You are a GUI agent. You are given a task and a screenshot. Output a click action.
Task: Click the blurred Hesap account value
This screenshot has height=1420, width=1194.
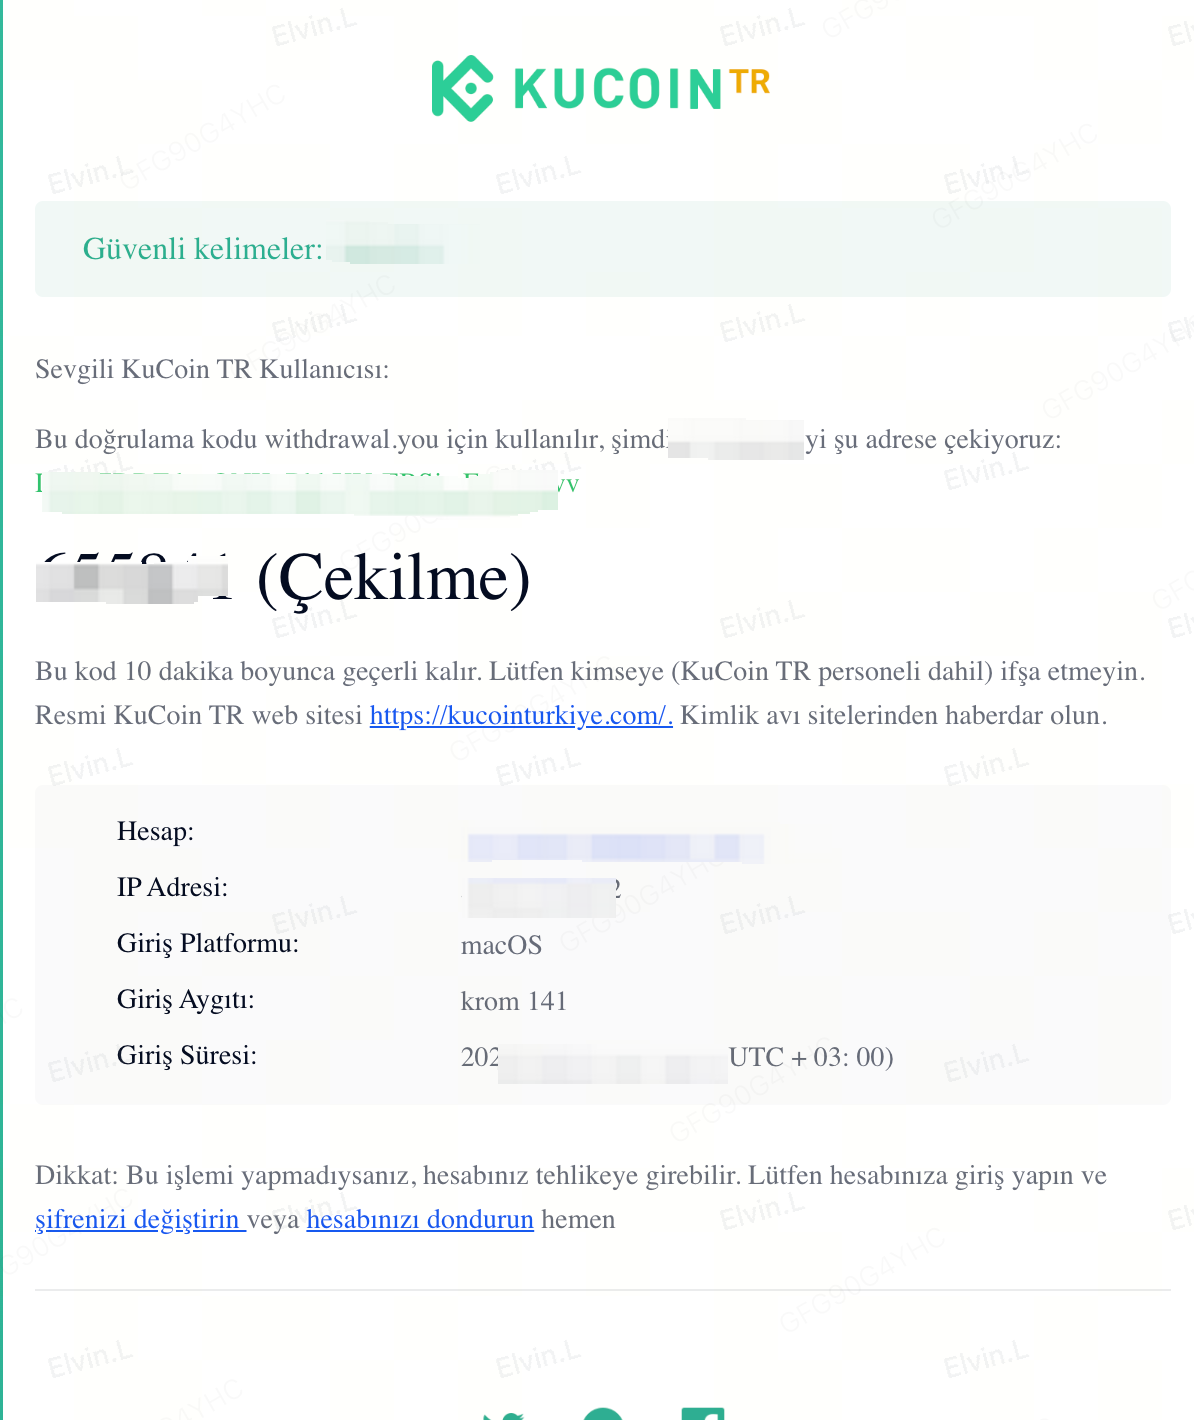click(615, 848)
